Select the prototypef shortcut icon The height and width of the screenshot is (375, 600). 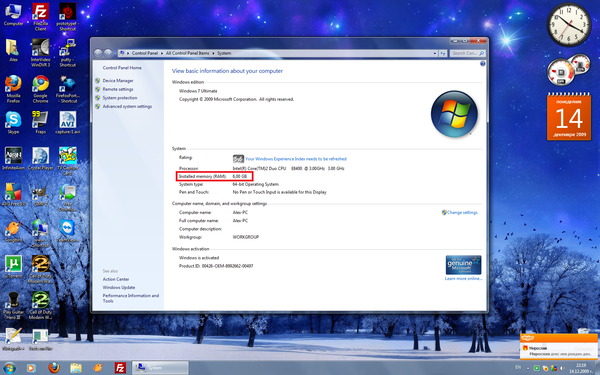68,16
